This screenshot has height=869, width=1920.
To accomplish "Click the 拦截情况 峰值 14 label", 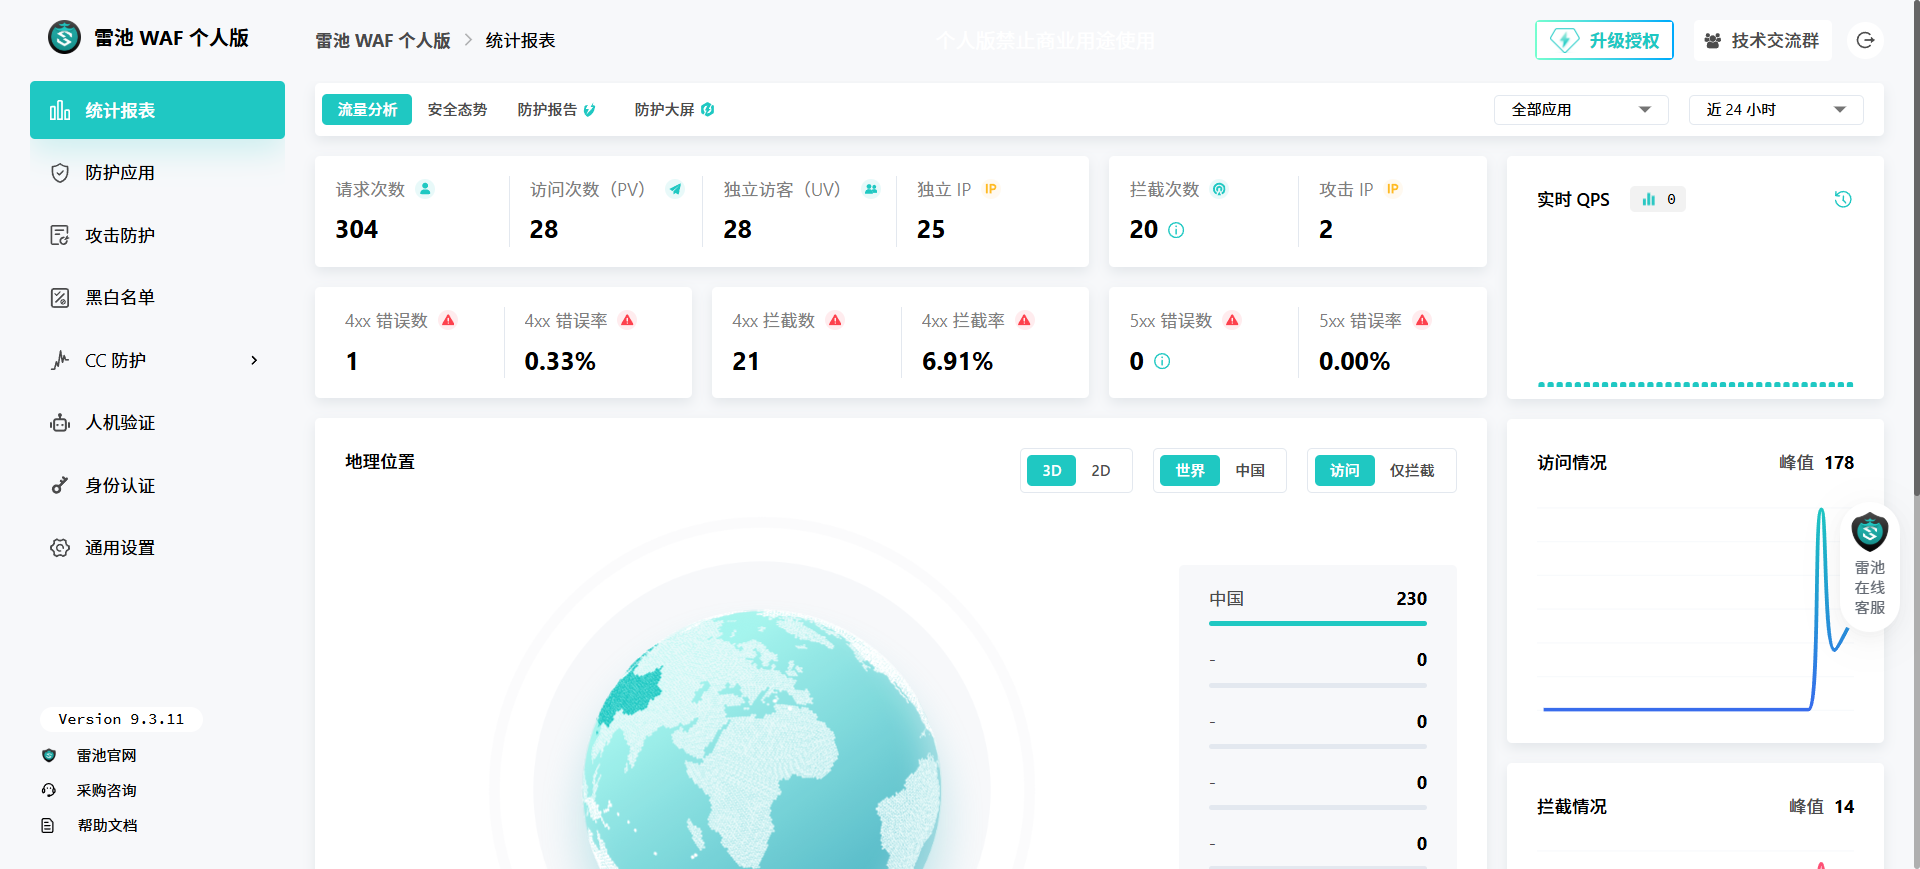I will 1821,806.
